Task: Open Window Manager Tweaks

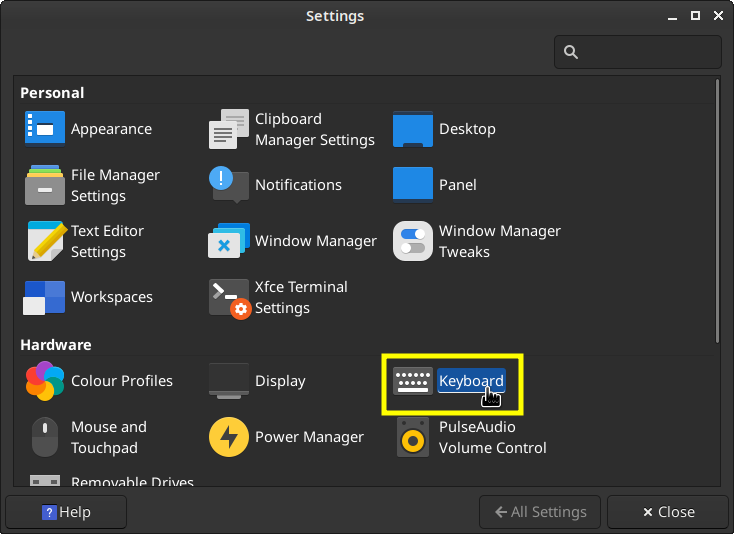Action: (x=413, y=241)
